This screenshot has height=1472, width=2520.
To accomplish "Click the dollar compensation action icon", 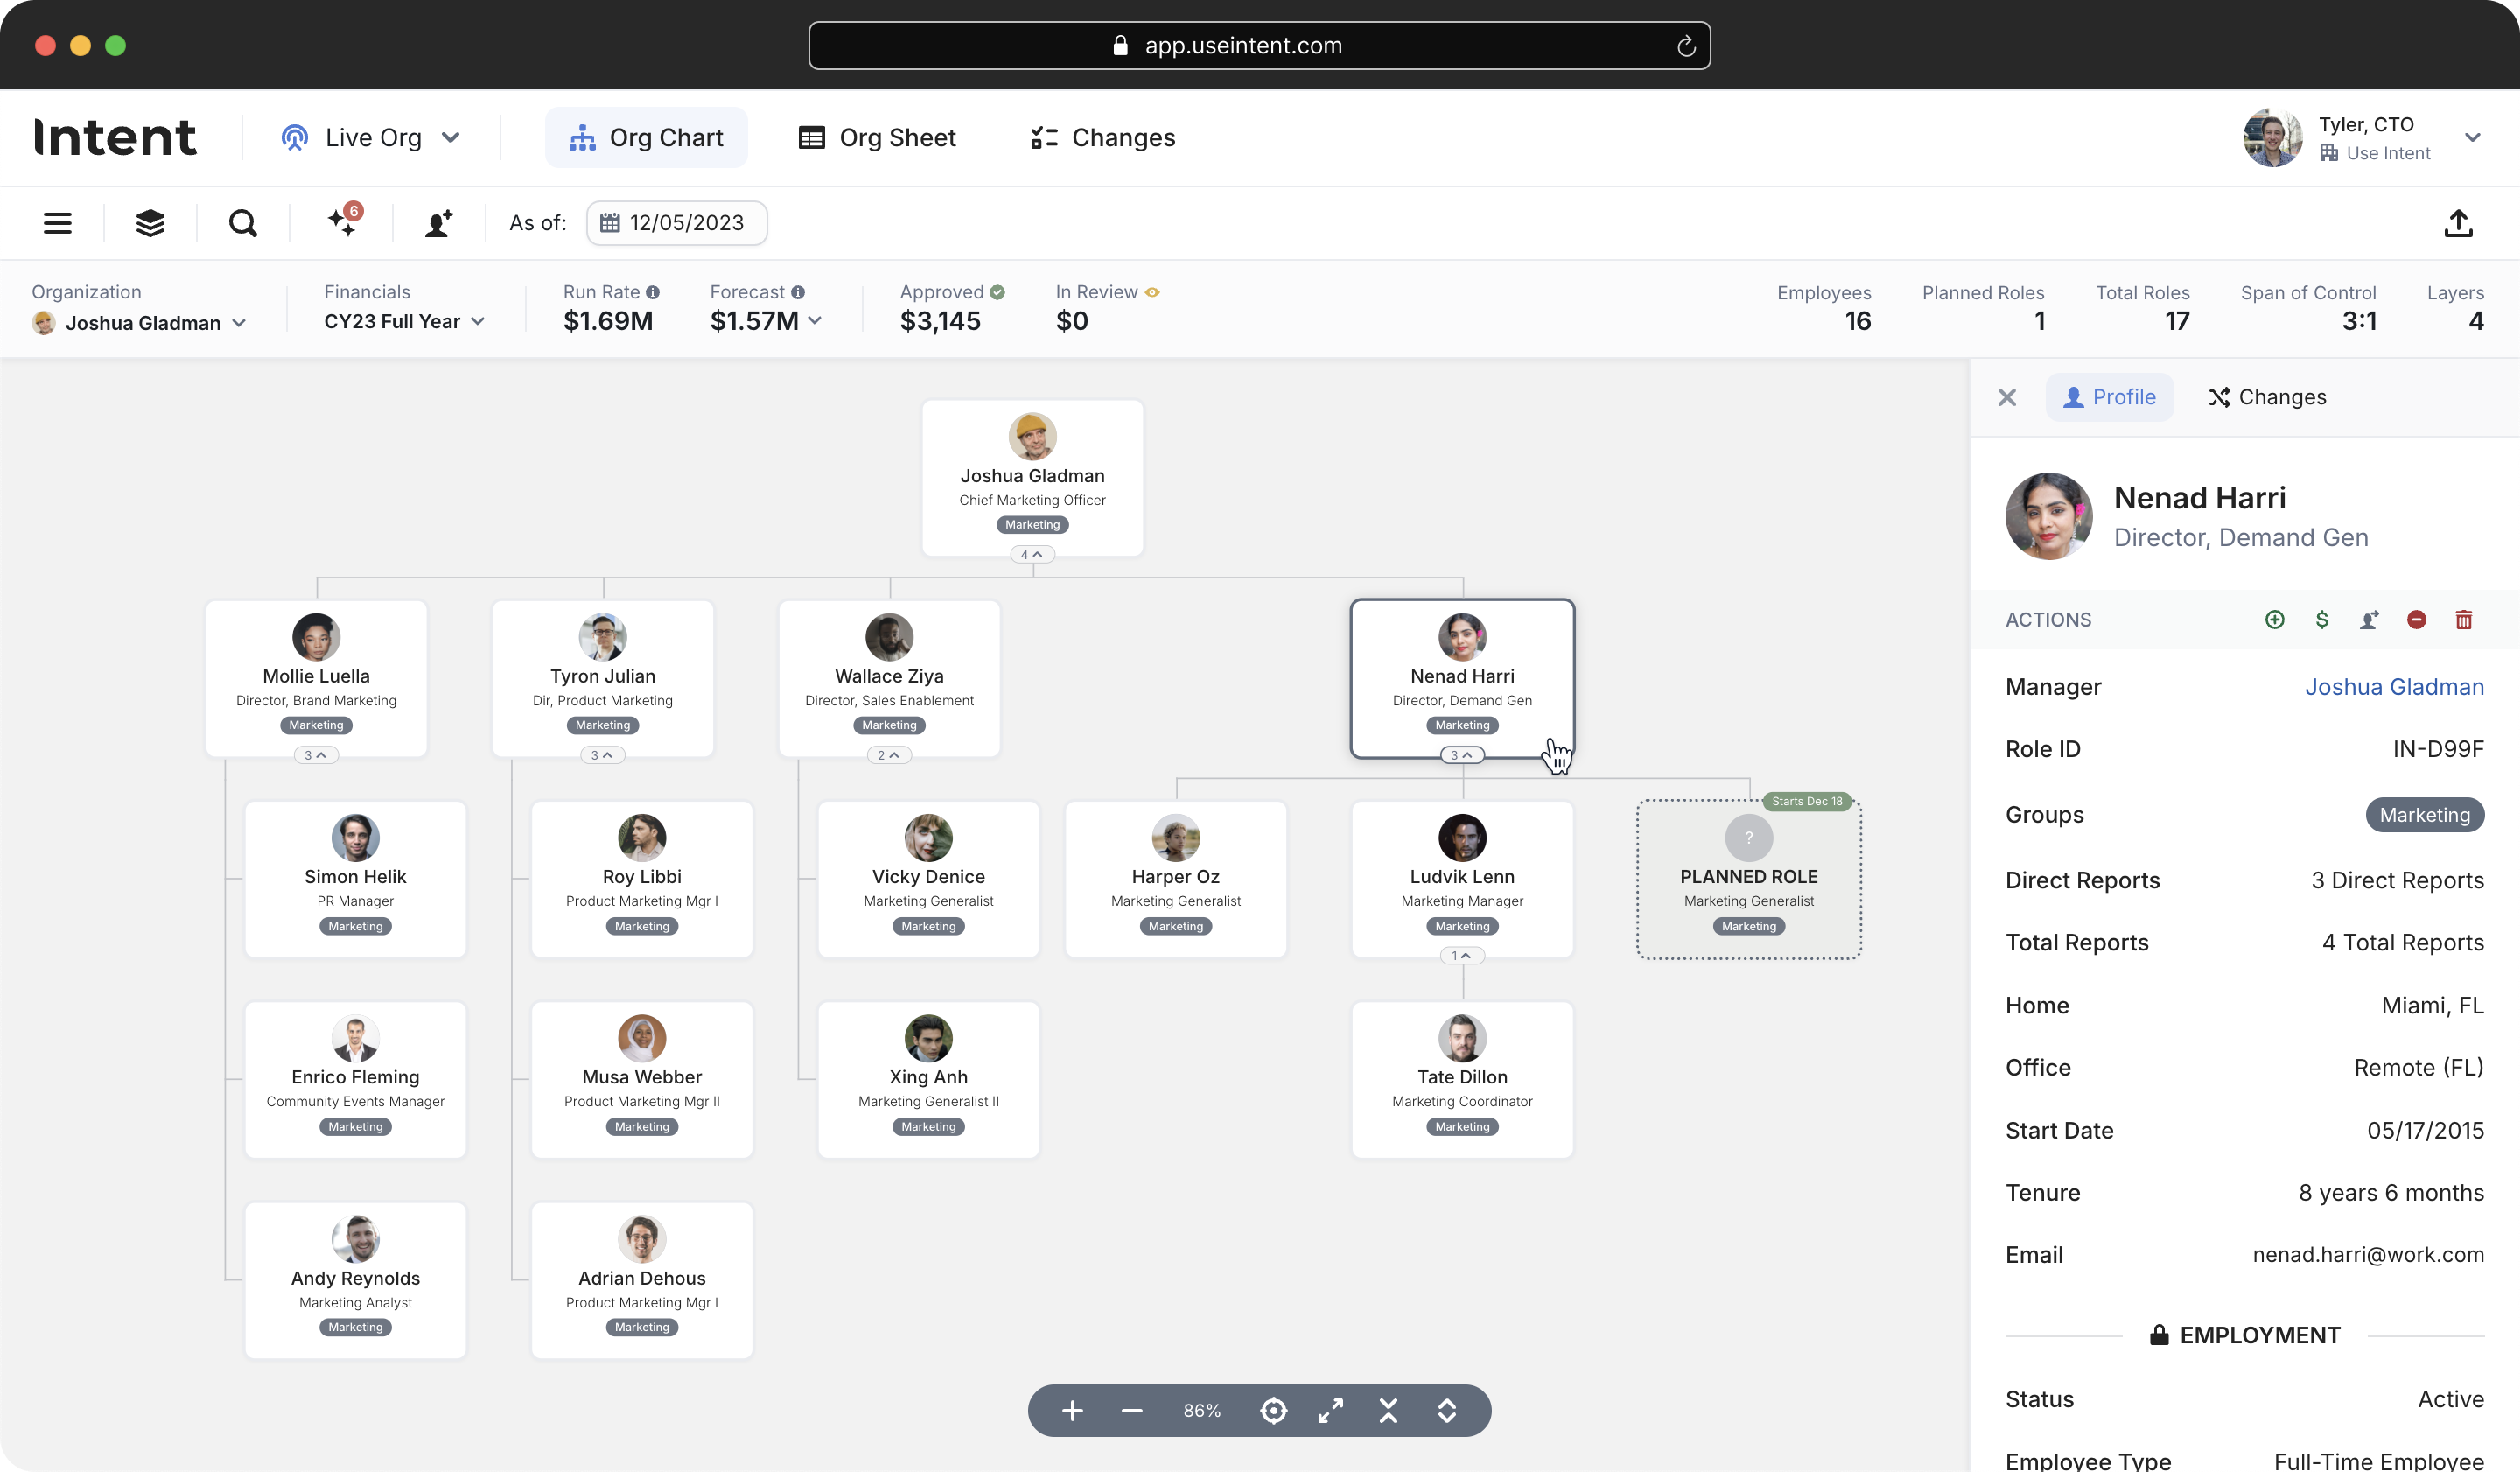I will coord(2321,620).
